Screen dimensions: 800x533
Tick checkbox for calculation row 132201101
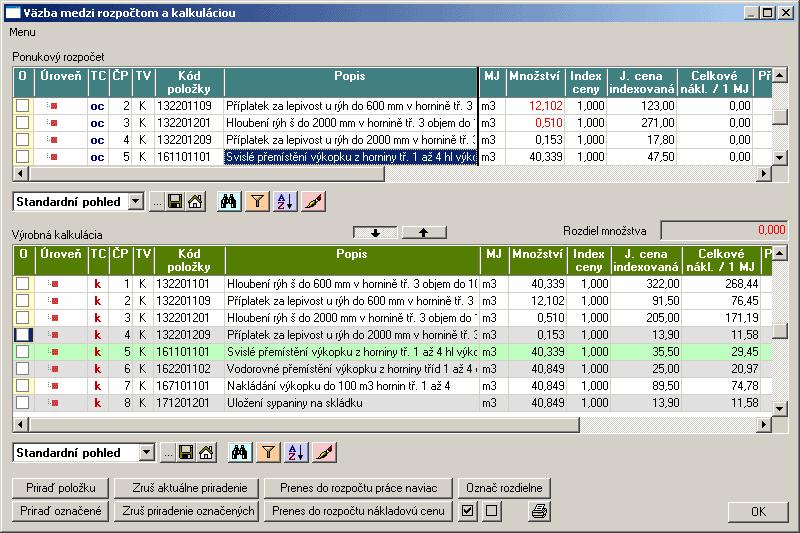pos(22,284)
